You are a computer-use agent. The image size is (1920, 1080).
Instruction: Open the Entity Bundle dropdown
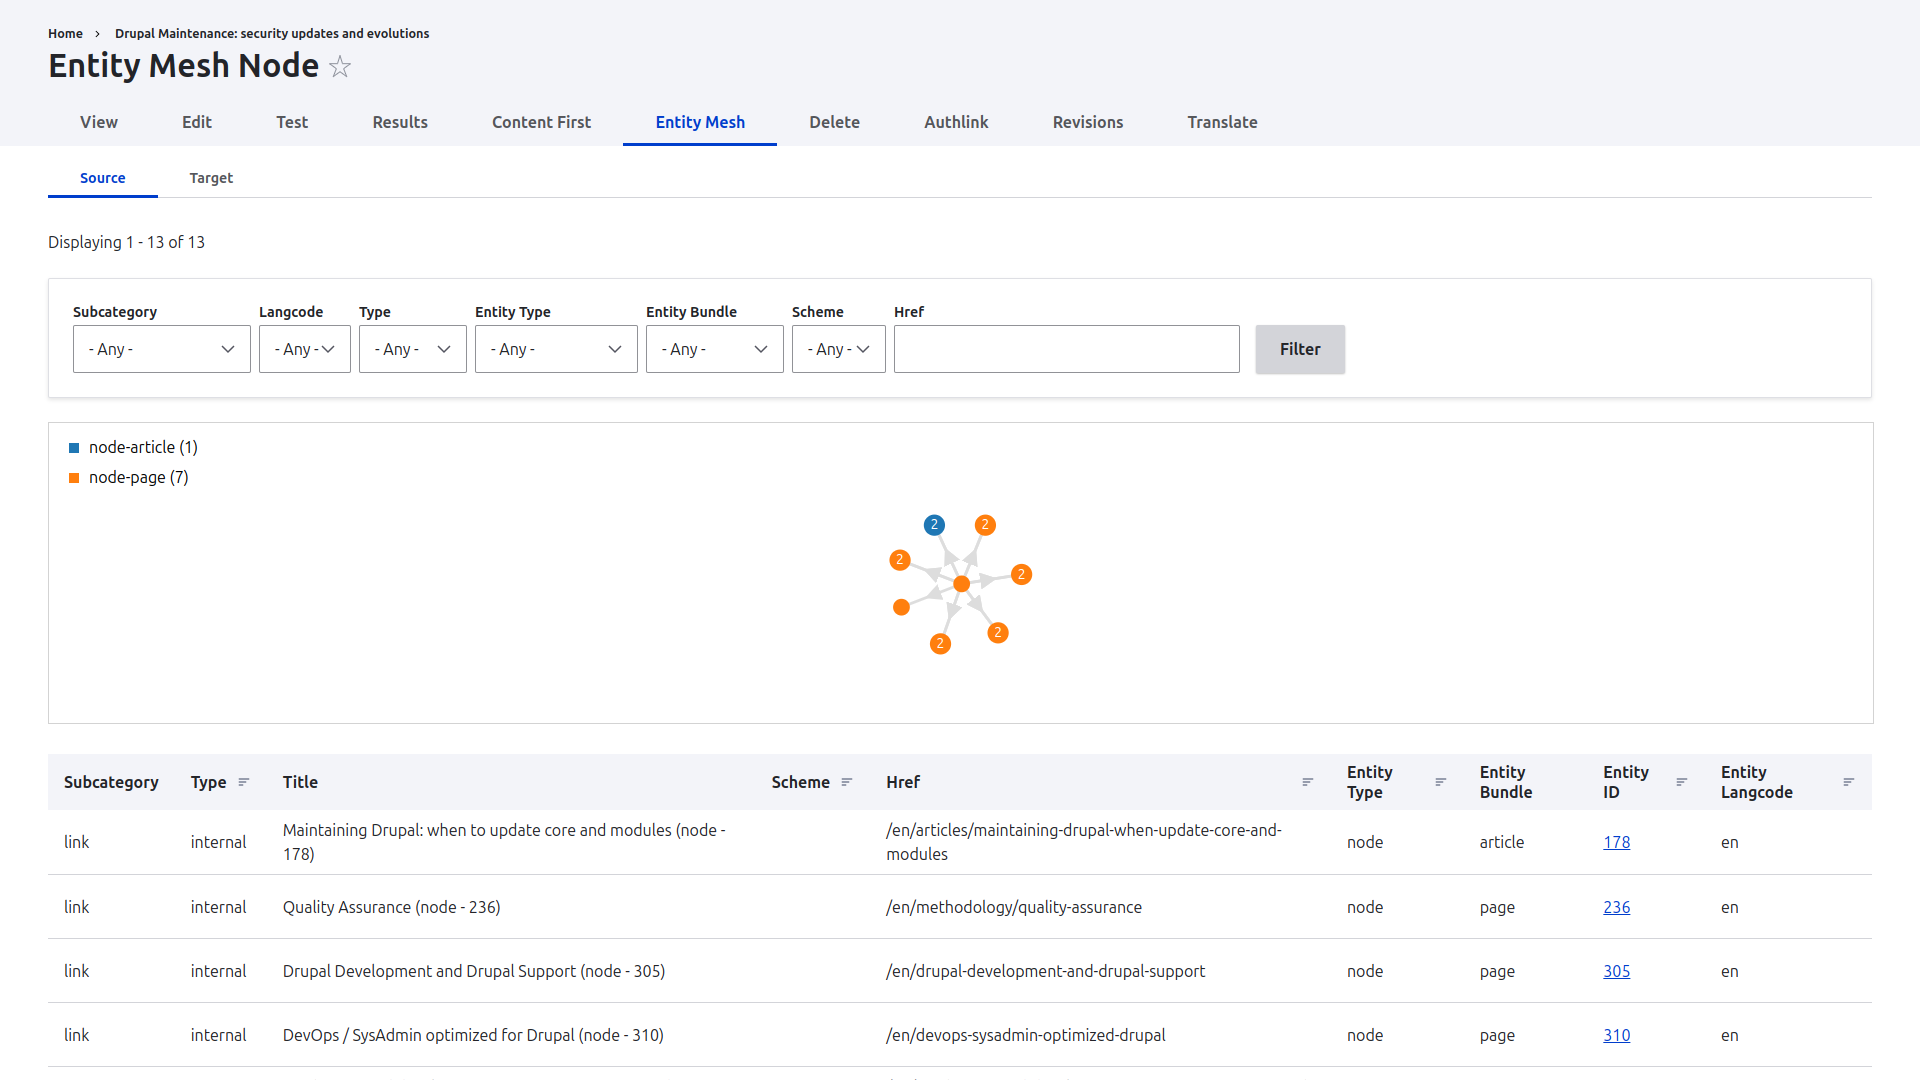point(714,349)
